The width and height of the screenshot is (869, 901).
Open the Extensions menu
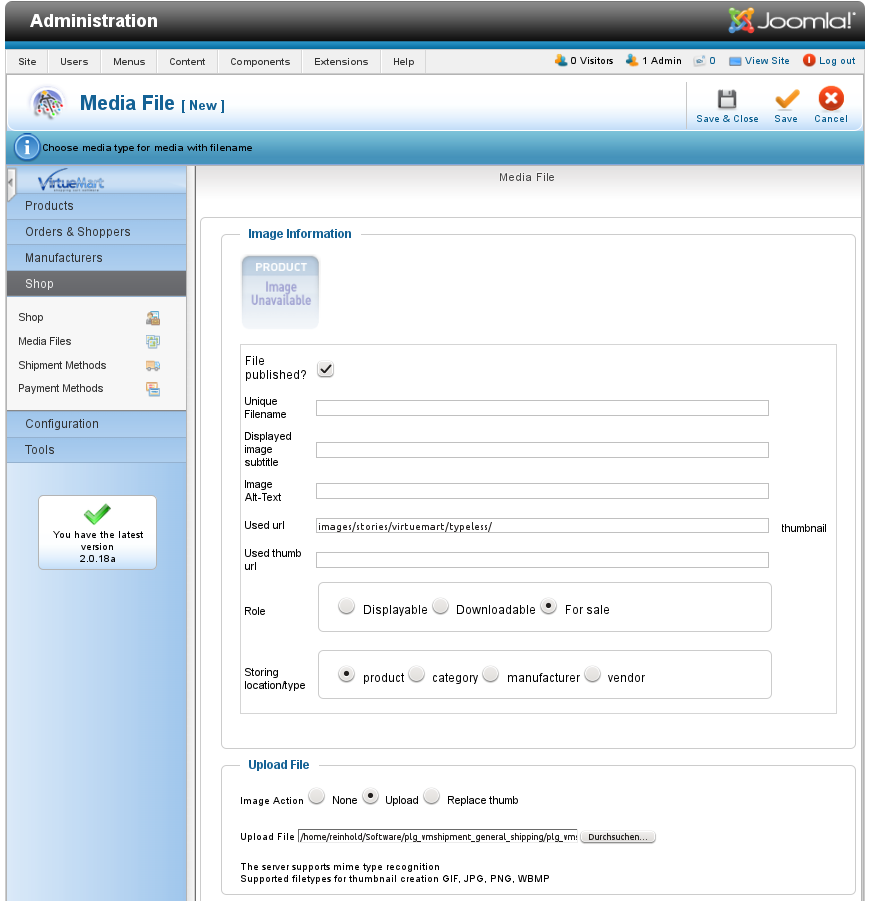click(x=341, y=62)
